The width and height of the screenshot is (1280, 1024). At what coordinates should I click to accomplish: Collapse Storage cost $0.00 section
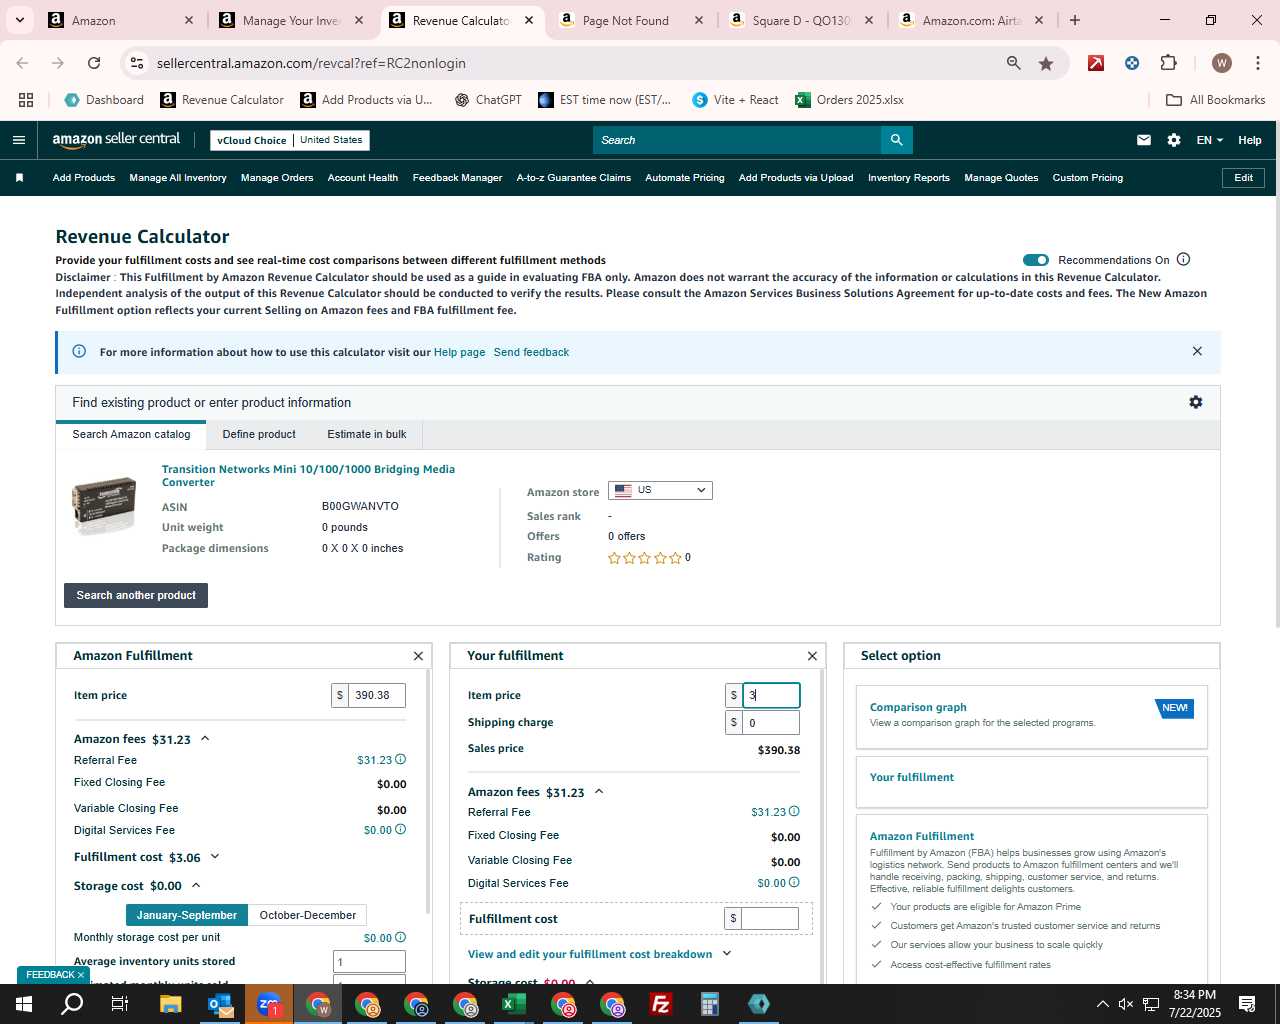196,886
